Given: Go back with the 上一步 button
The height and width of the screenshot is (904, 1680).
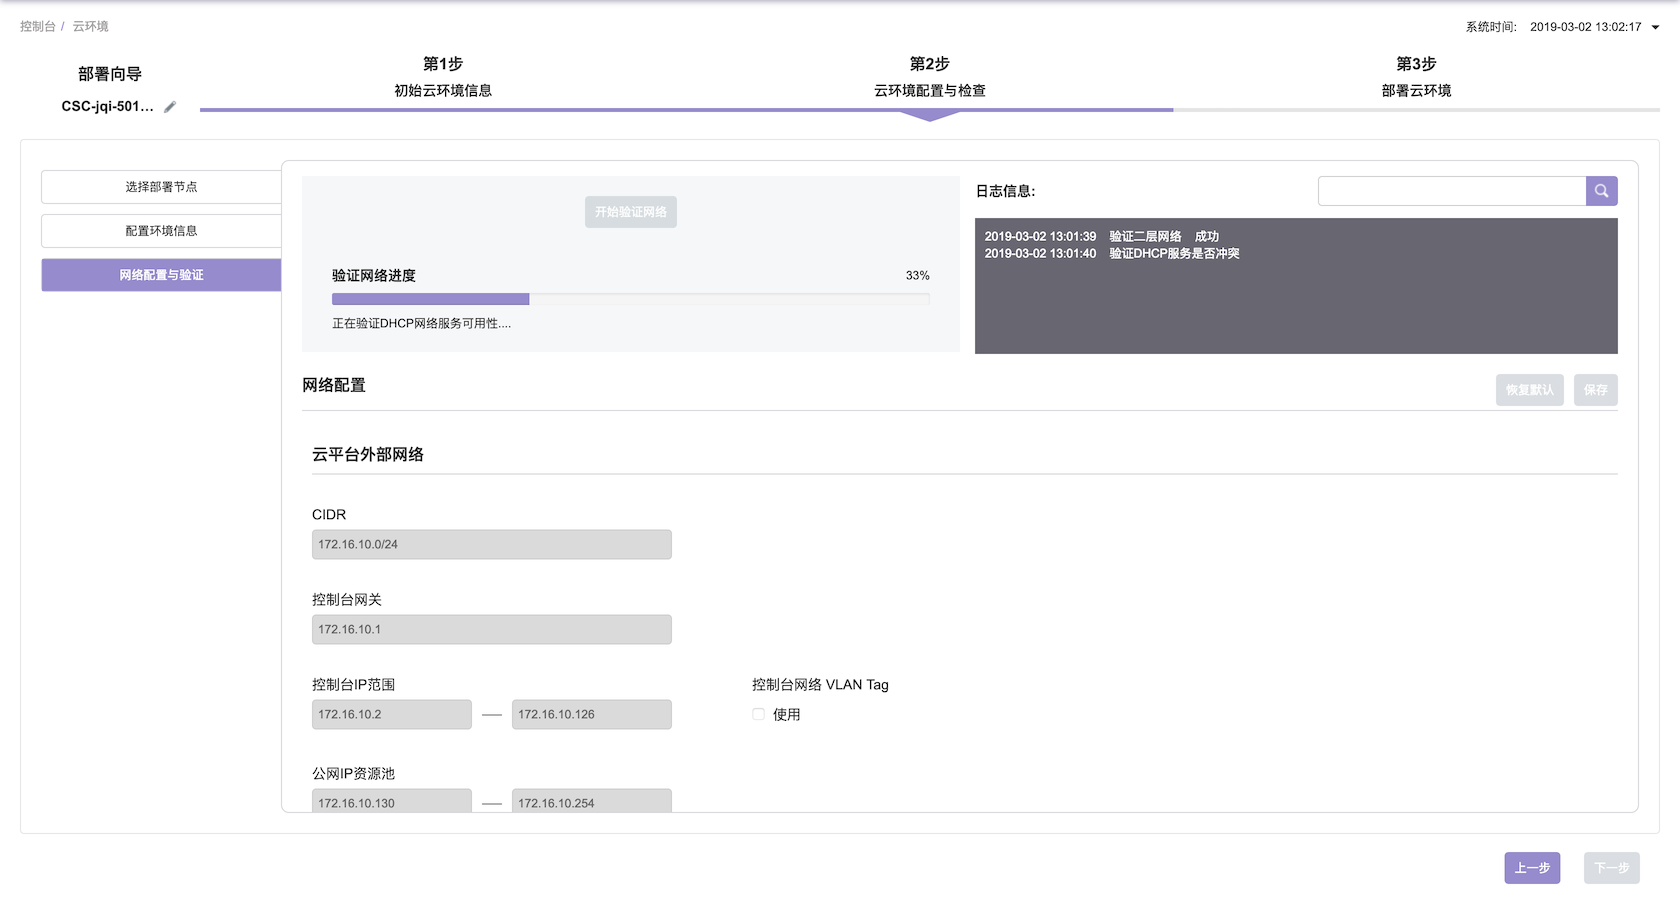Looking at the screenshot, I should point(1531,868).
